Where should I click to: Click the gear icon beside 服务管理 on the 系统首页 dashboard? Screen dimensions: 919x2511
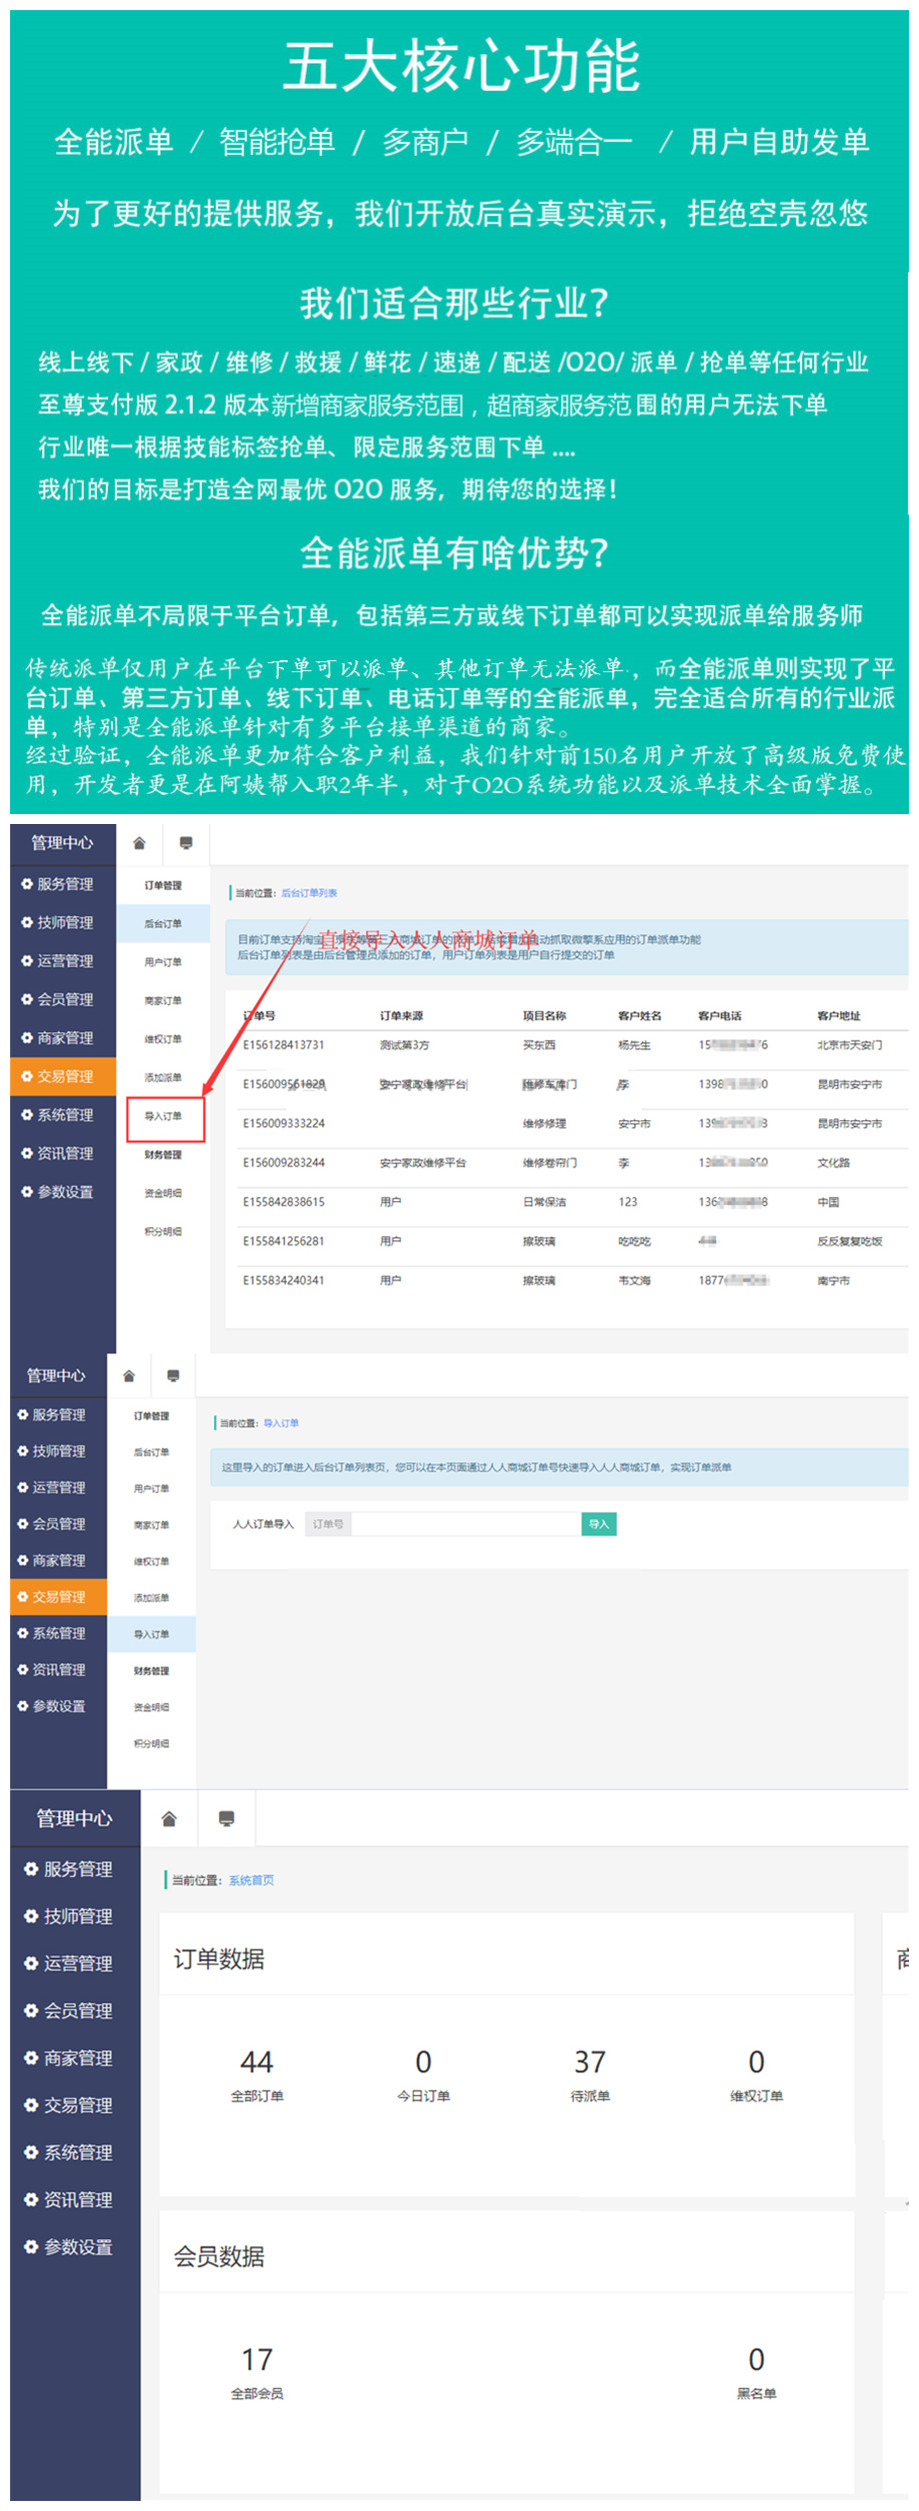coord(31,1868)
